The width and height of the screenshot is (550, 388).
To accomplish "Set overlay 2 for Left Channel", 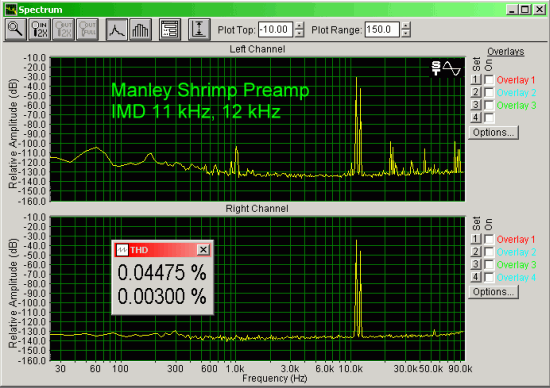I will [x=475, y=92].
